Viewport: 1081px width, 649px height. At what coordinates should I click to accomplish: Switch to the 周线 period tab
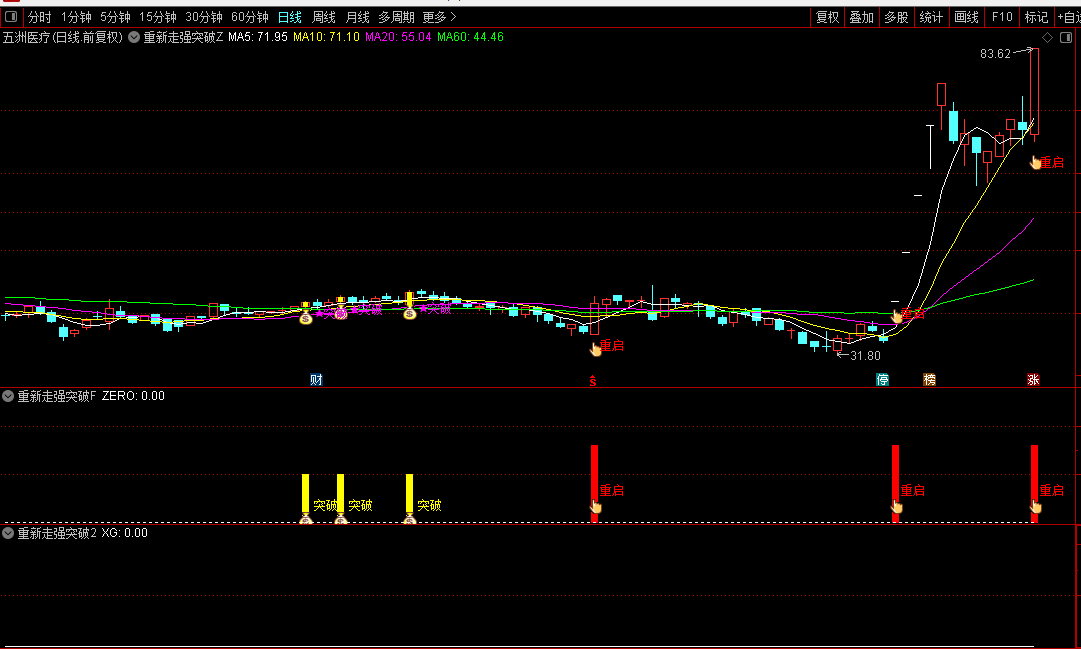(x=323, y=17)
